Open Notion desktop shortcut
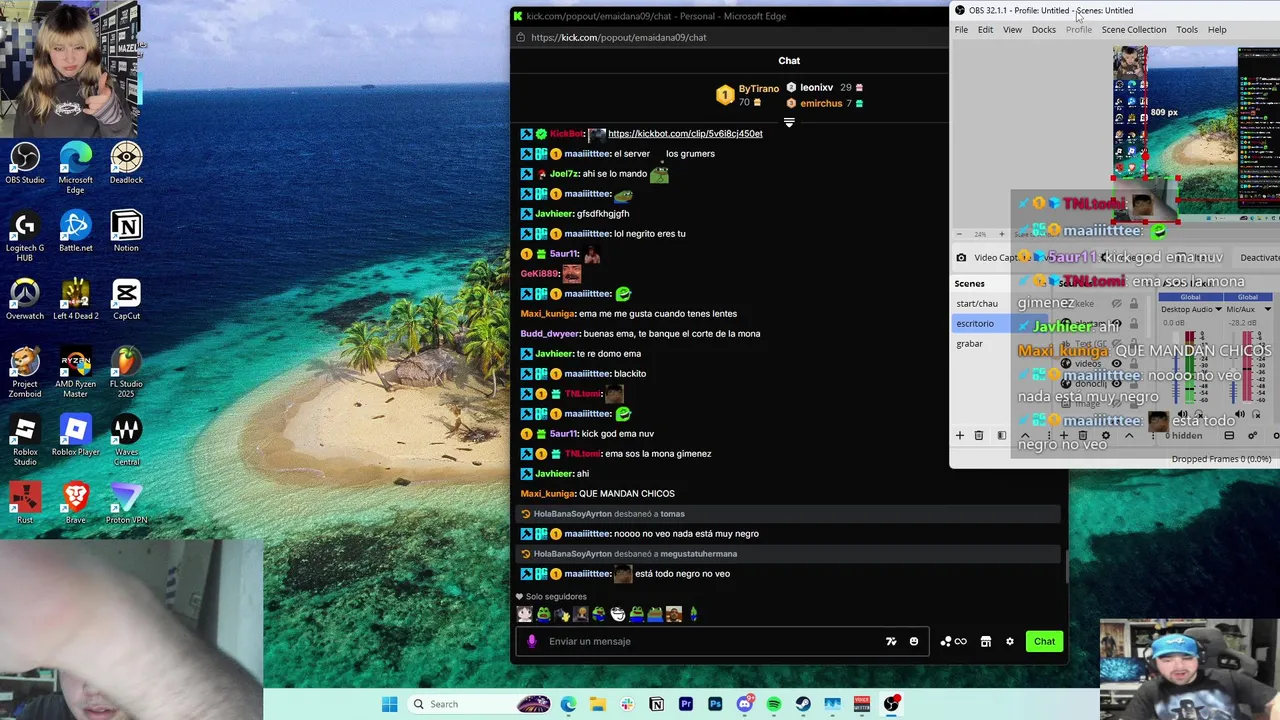 (126, 232)
